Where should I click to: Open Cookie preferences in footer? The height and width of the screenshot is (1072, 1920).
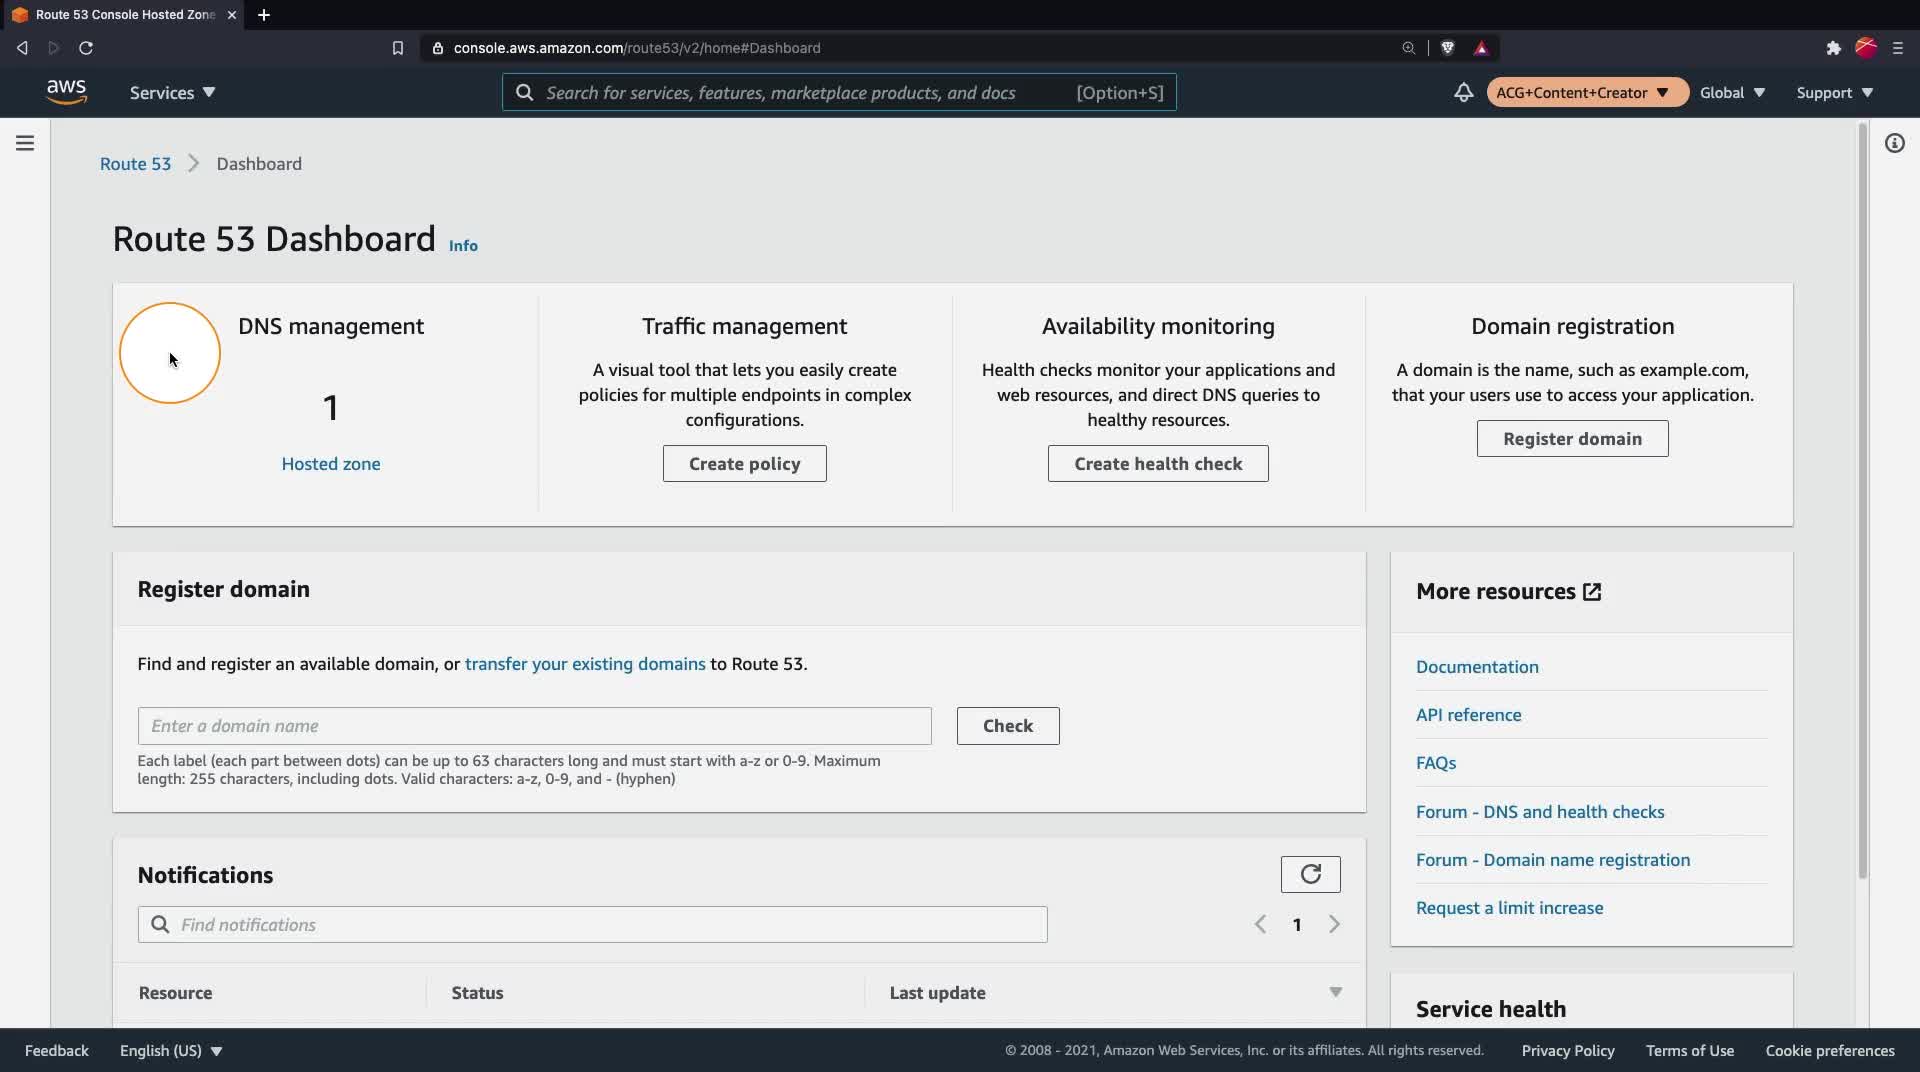click(x=1830, y=1050)
